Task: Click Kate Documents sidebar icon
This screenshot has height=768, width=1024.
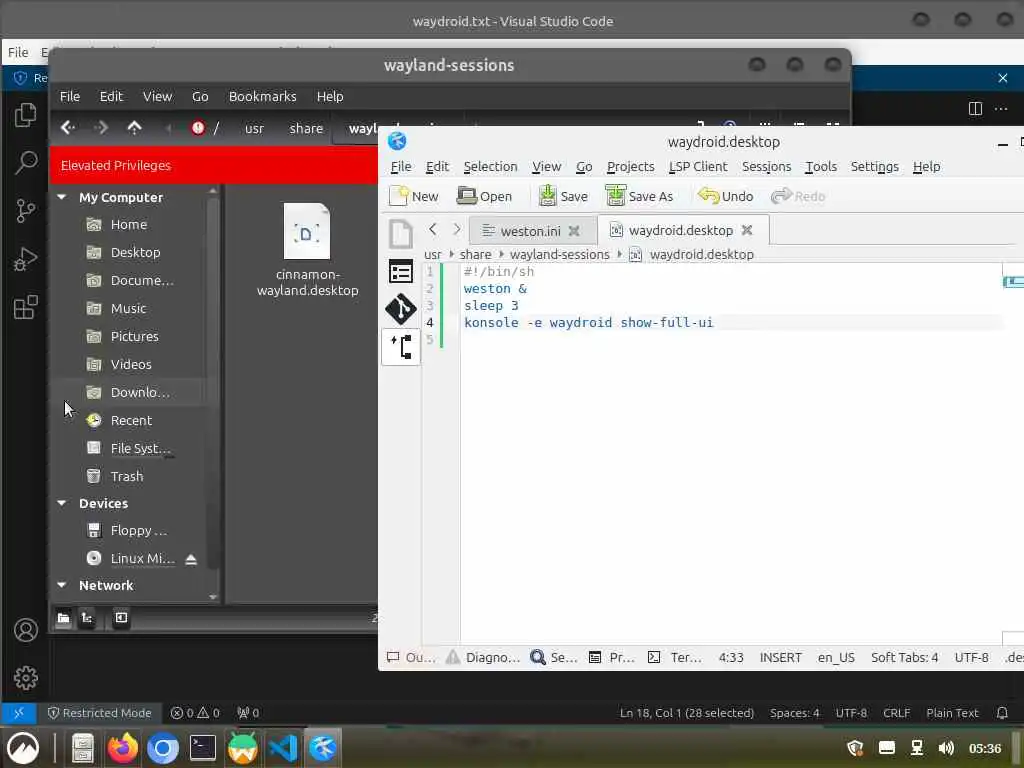Action: (400, 234)
